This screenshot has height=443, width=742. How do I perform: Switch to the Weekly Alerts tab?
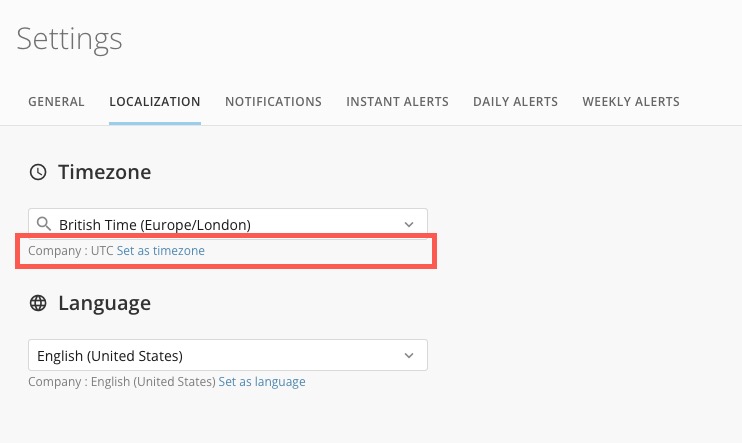(631, 102)
